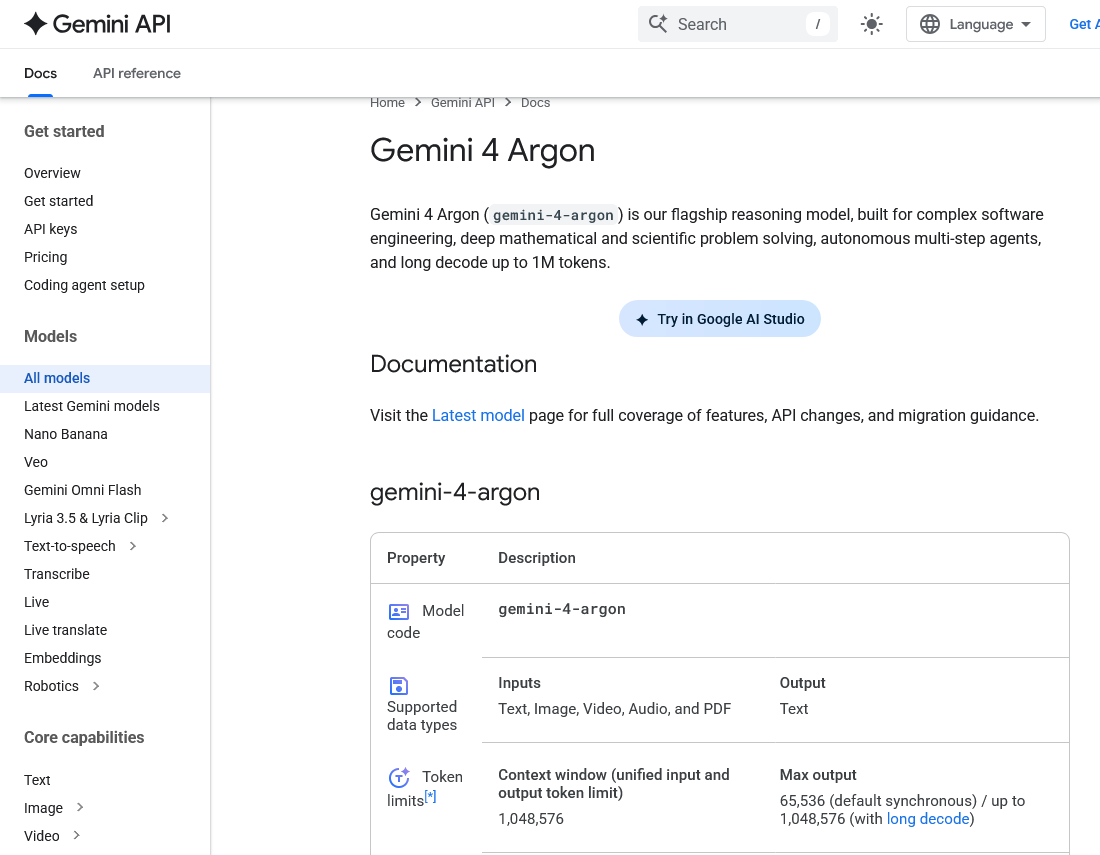Toggle the light/dark theme sun icon
Screen dimensions: 1100x855
tap(871, 25)
